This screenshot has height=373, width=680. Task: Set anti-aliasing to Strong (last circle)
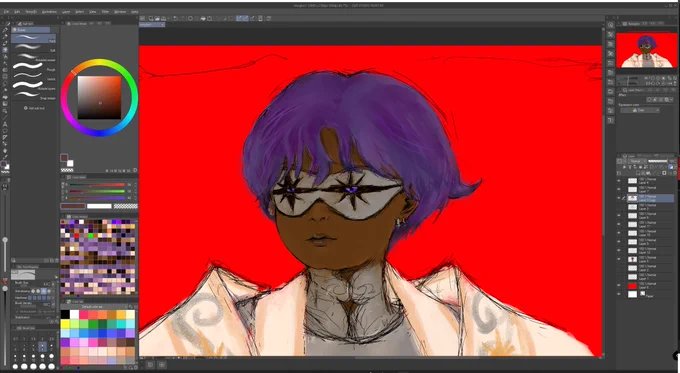click(x=48, y=291)
